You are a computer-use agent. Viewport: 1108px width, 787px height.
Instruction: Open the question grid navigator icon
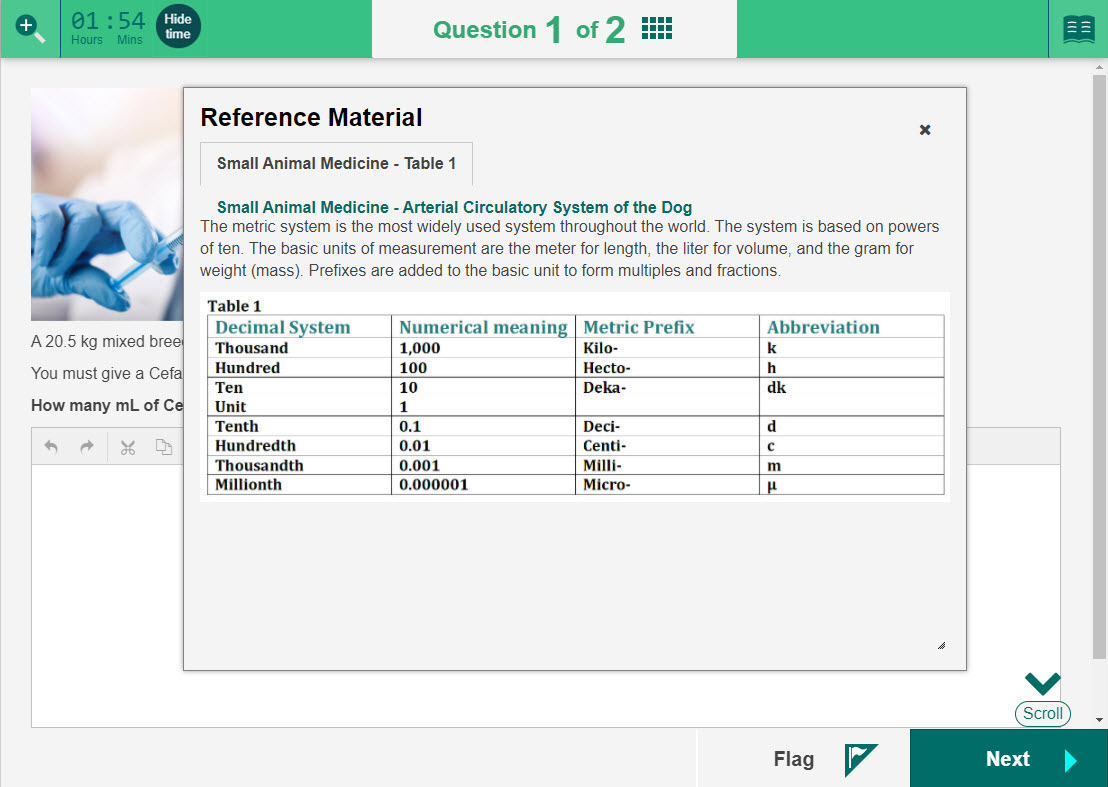pos(656,29)
